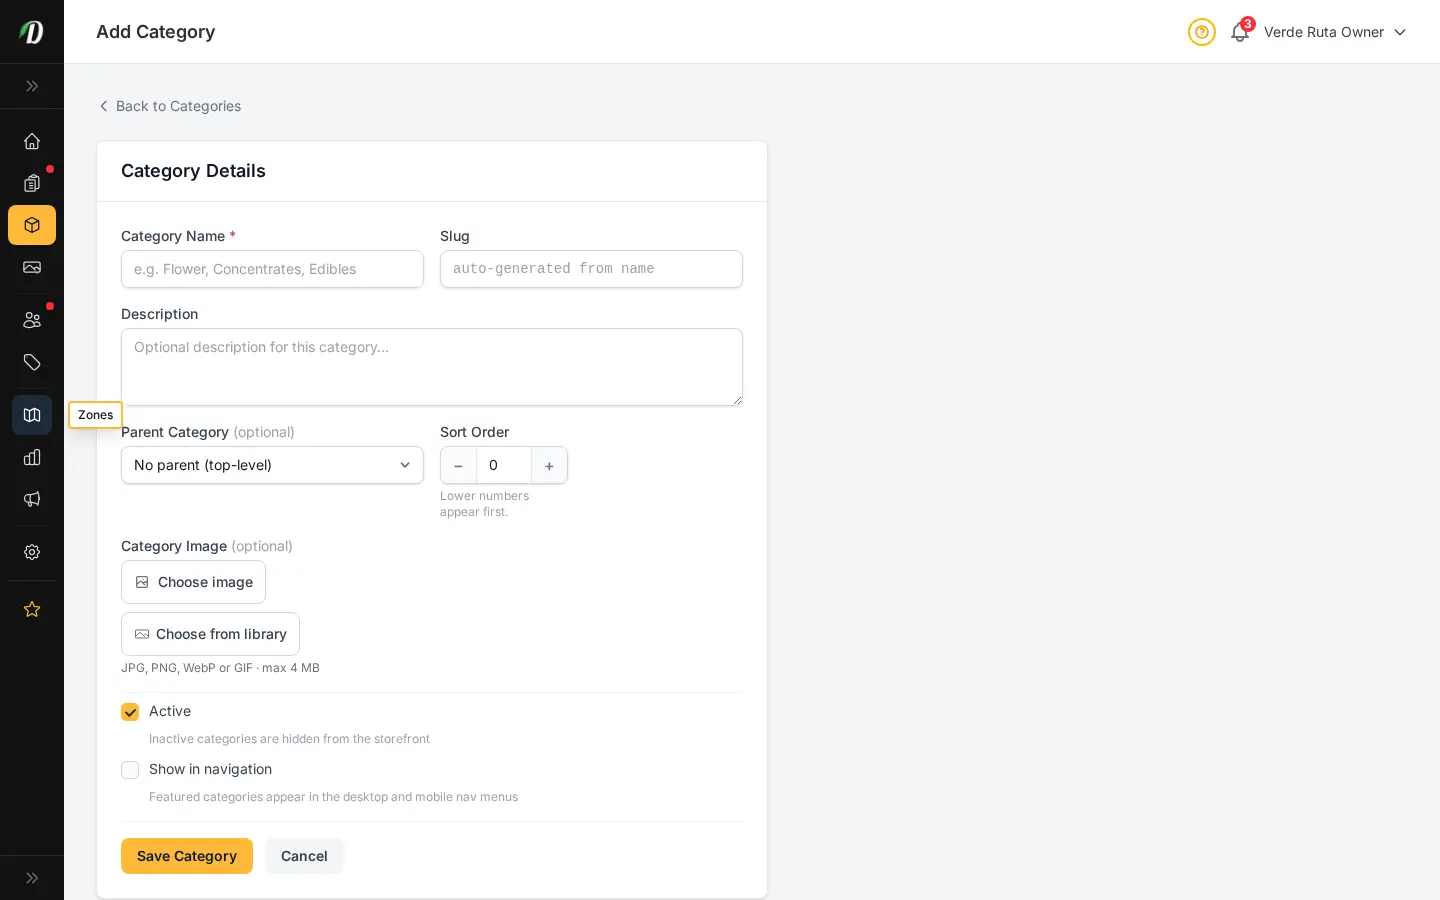
Task: Click Choose from library button
Action: pyautogui.click(x=210, y=634)
